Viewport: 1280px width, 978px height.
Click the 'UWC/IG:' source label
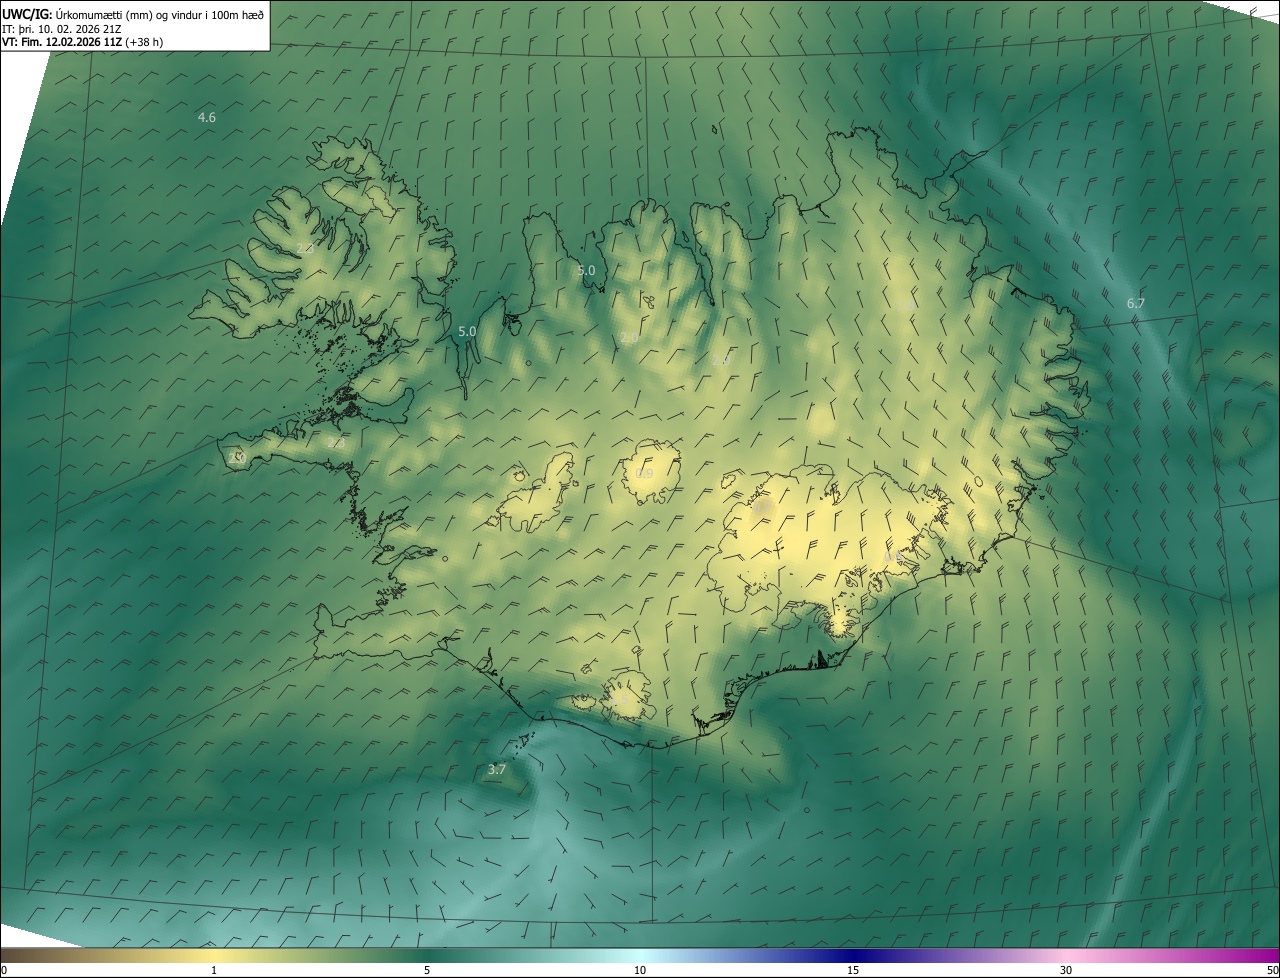[x=27, y=14]
